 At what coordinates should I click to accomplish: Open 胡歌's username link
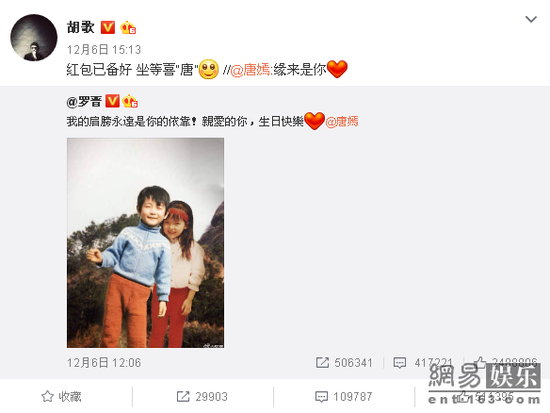click(x=81, y=27)
